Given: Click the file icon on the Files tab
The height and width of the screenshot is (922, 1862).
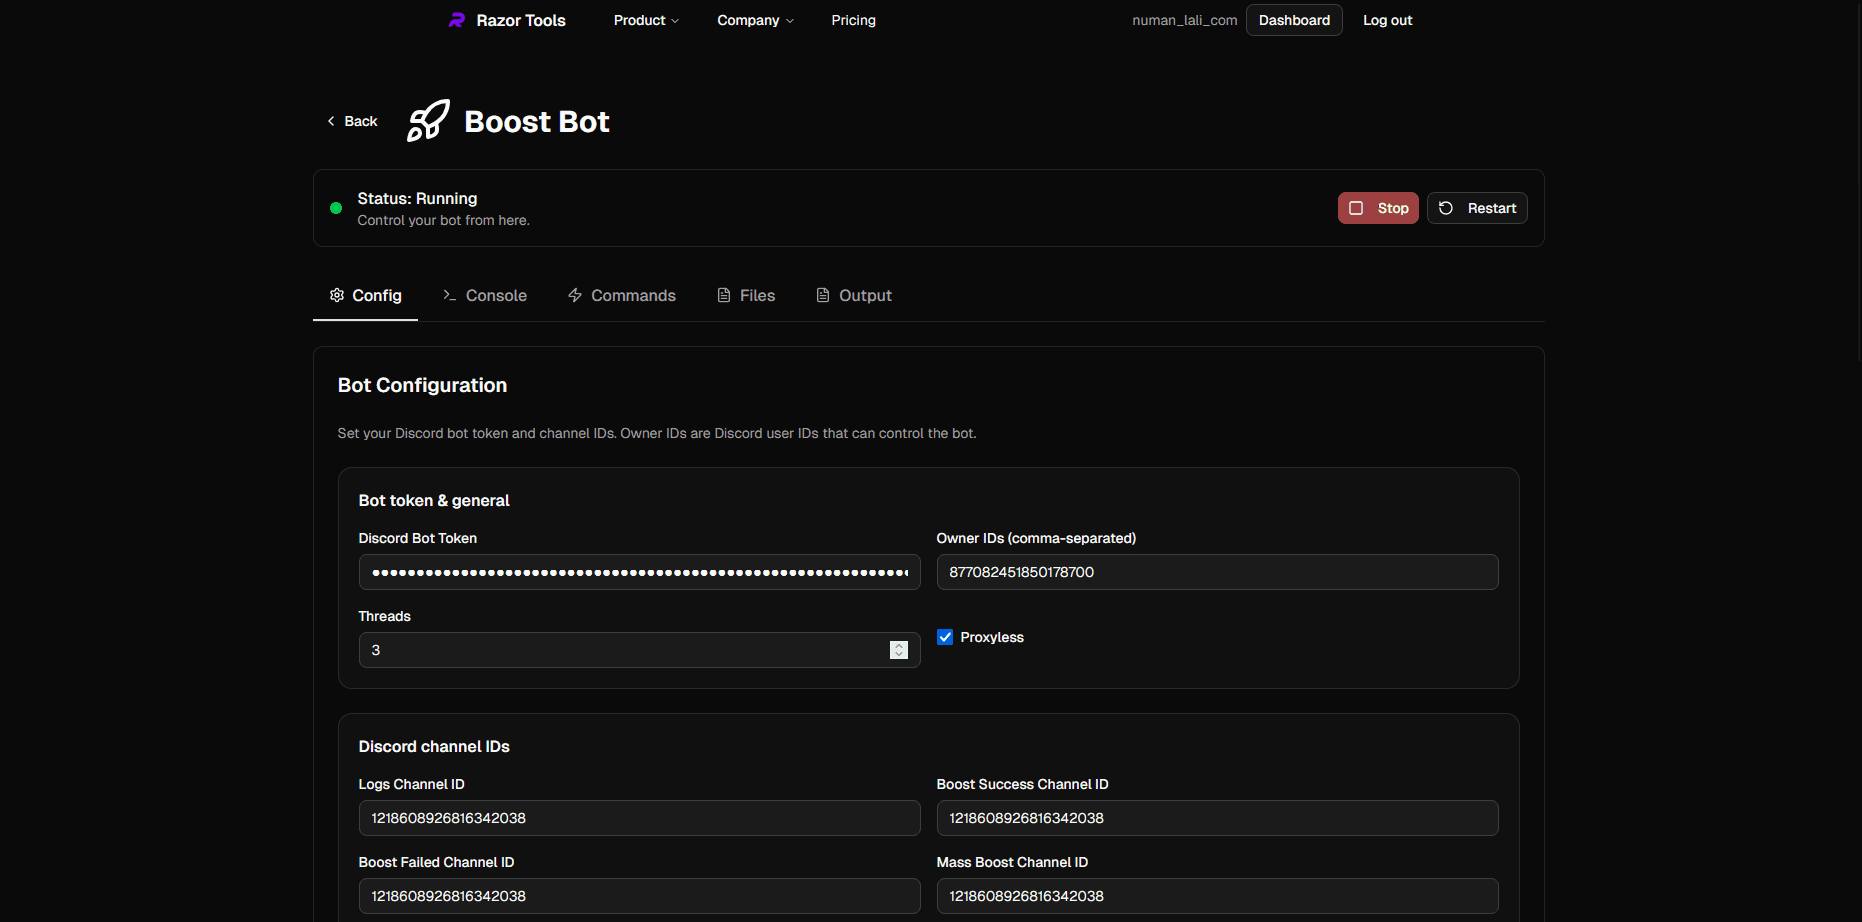Looking at the screenshot, I should 723,295.
